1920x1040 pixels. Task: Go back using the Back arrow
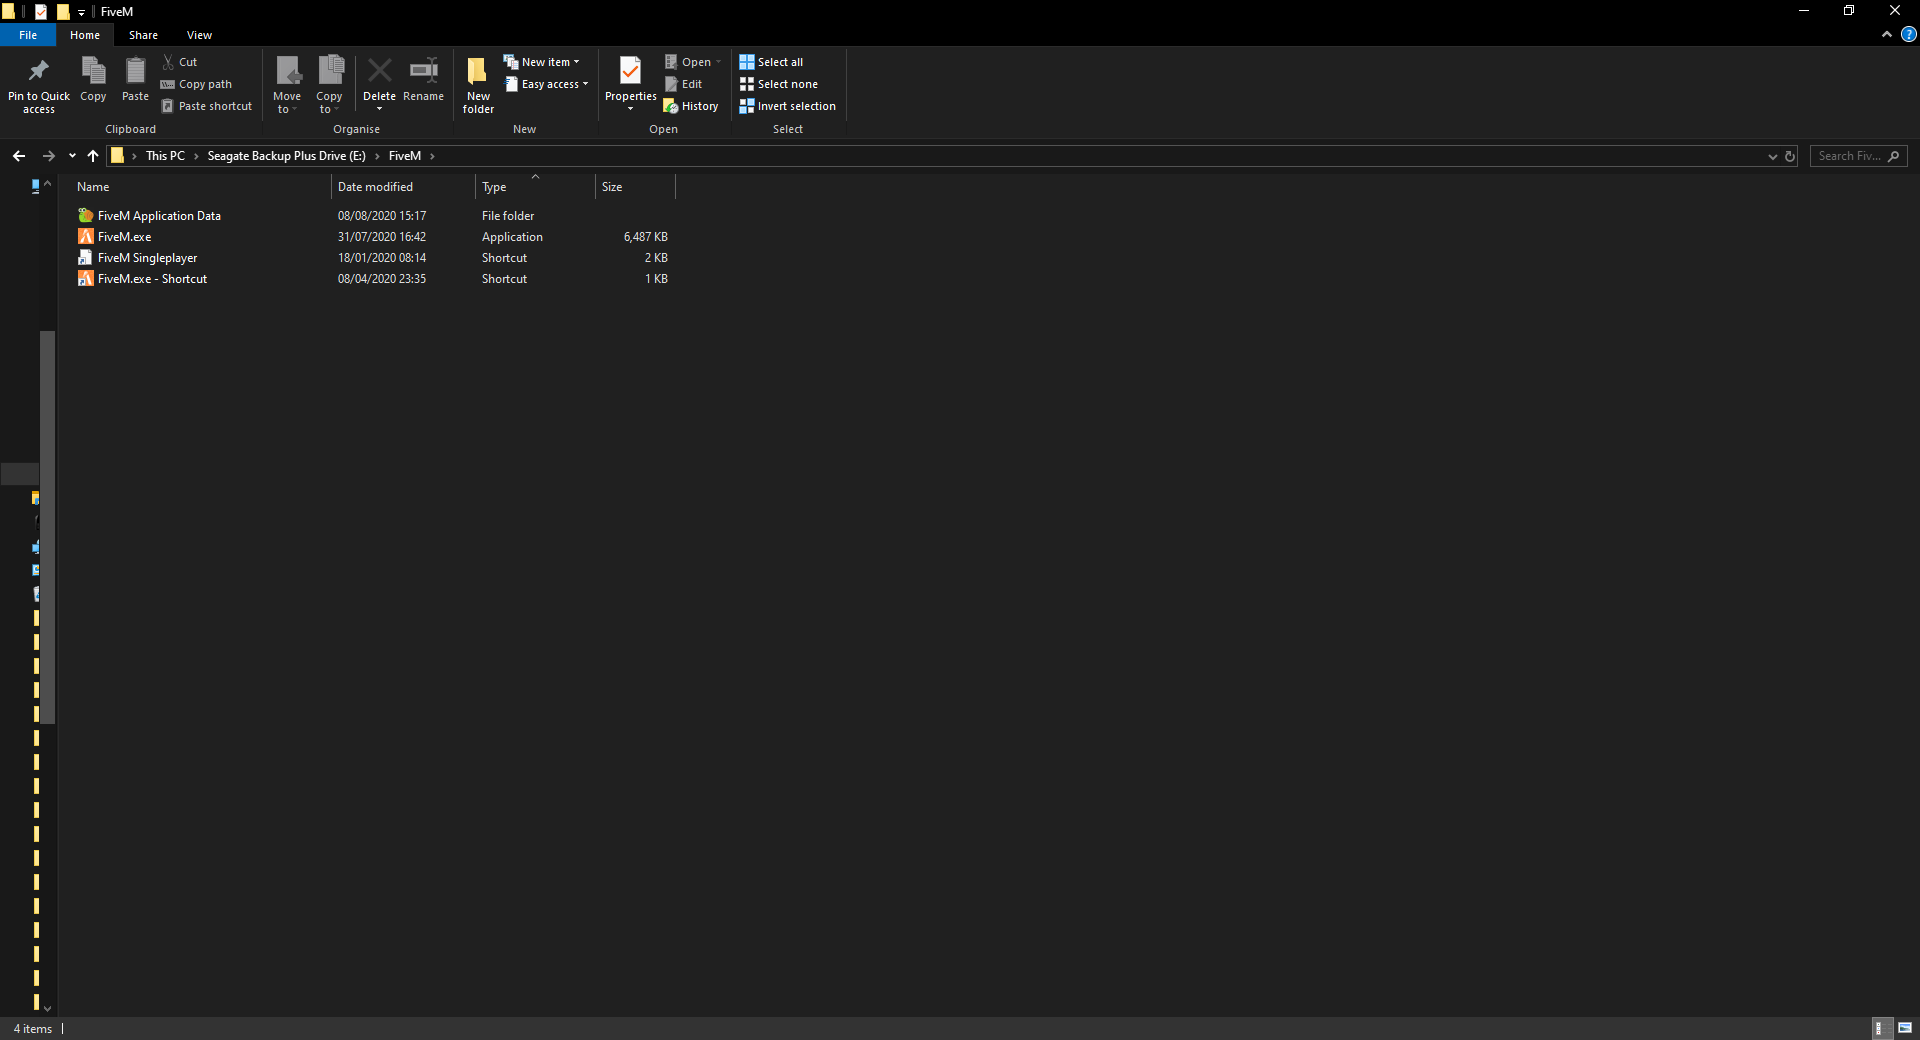coord(19,156)
